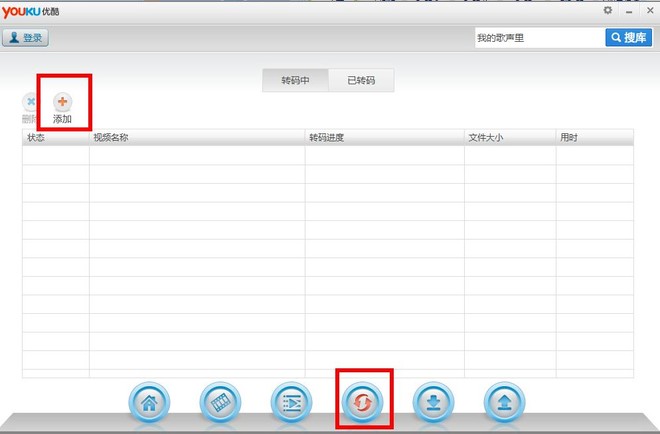The width and height of the screenshot is (660, 434).
Task: Focus the search field with 我的歌声里
Action: pyautogui.click(x=540, y=38)
